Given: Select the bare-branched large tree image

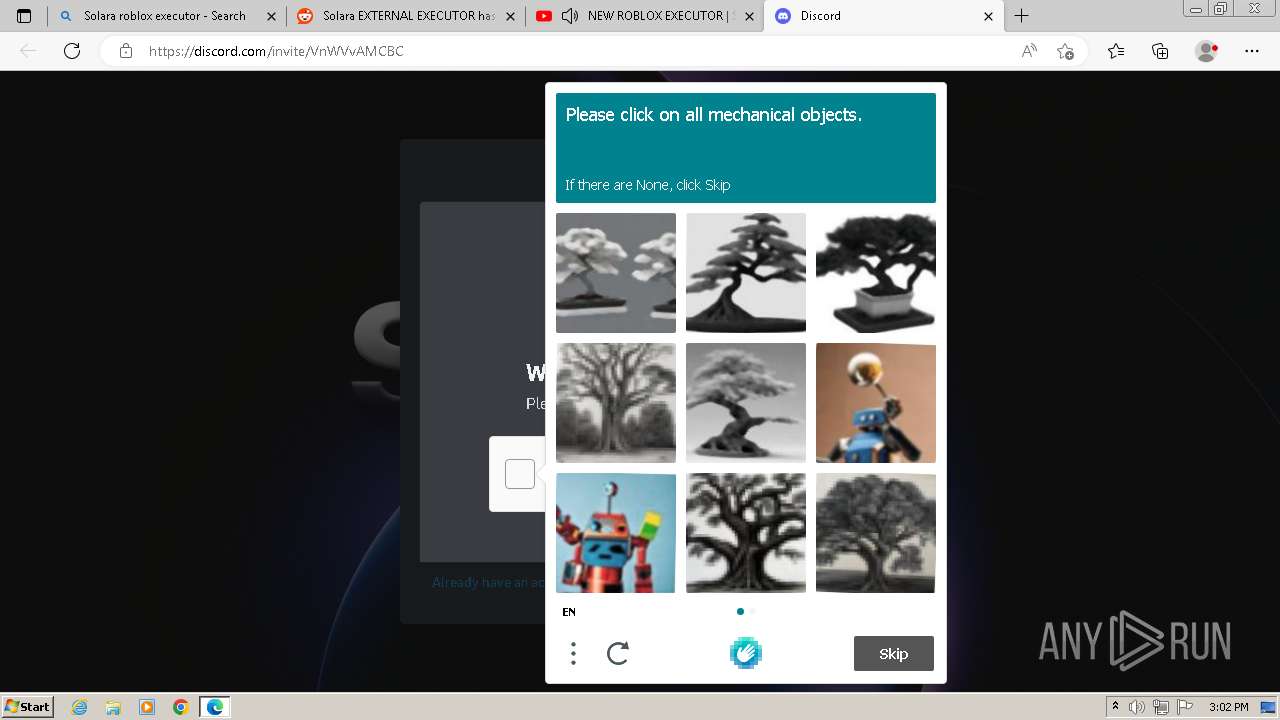Looking at the screenshot, I should click(x=616, y=403).
